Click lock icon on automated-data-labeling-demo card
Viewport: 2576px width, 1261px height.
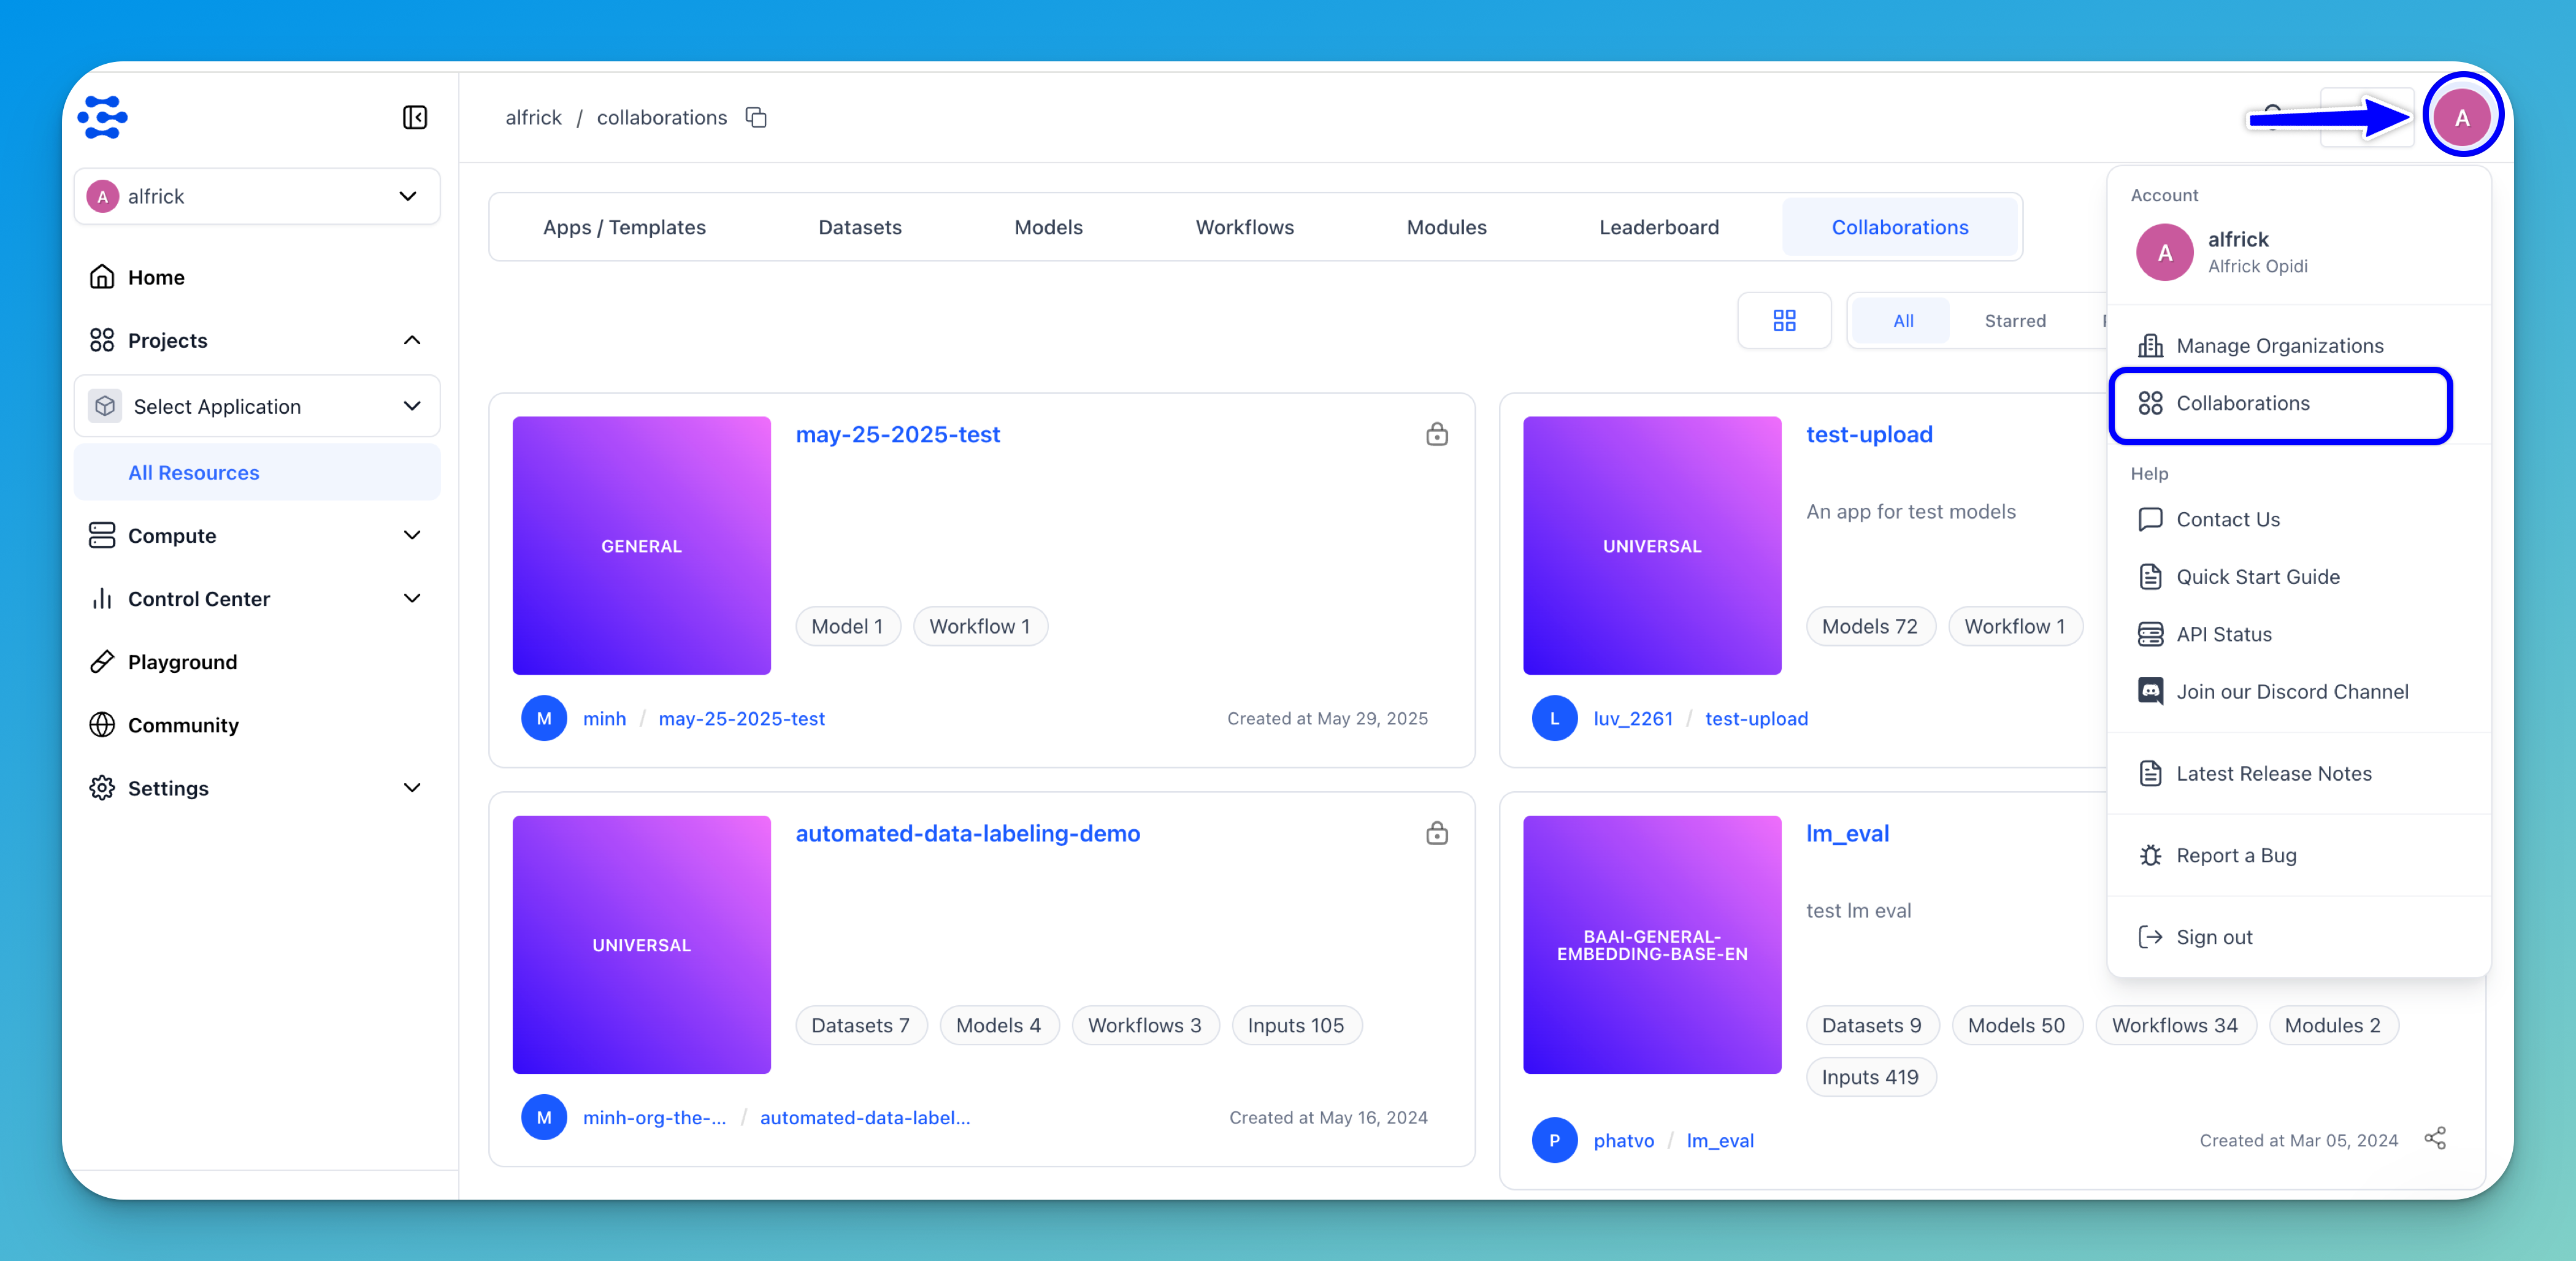coord(1436,833)
